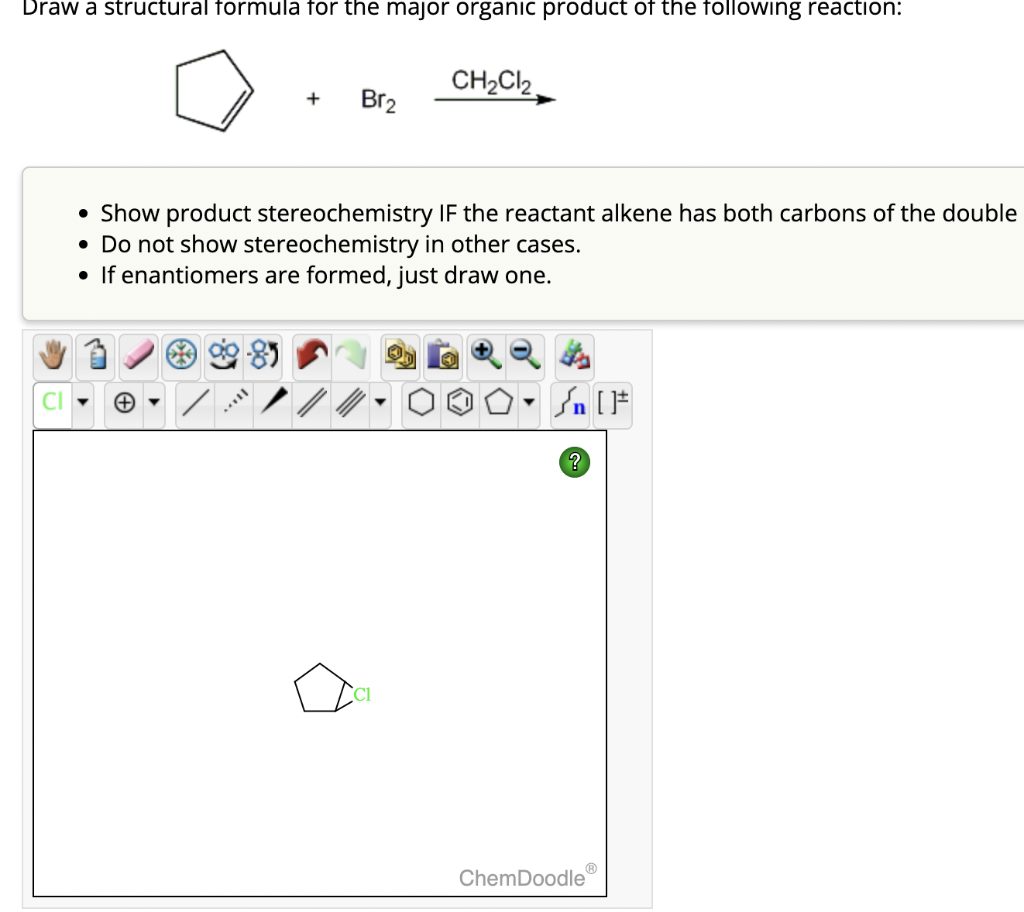Screen dimensions: 1024x912
Task: Redo with the green arrow
Action: click(351, 355)
